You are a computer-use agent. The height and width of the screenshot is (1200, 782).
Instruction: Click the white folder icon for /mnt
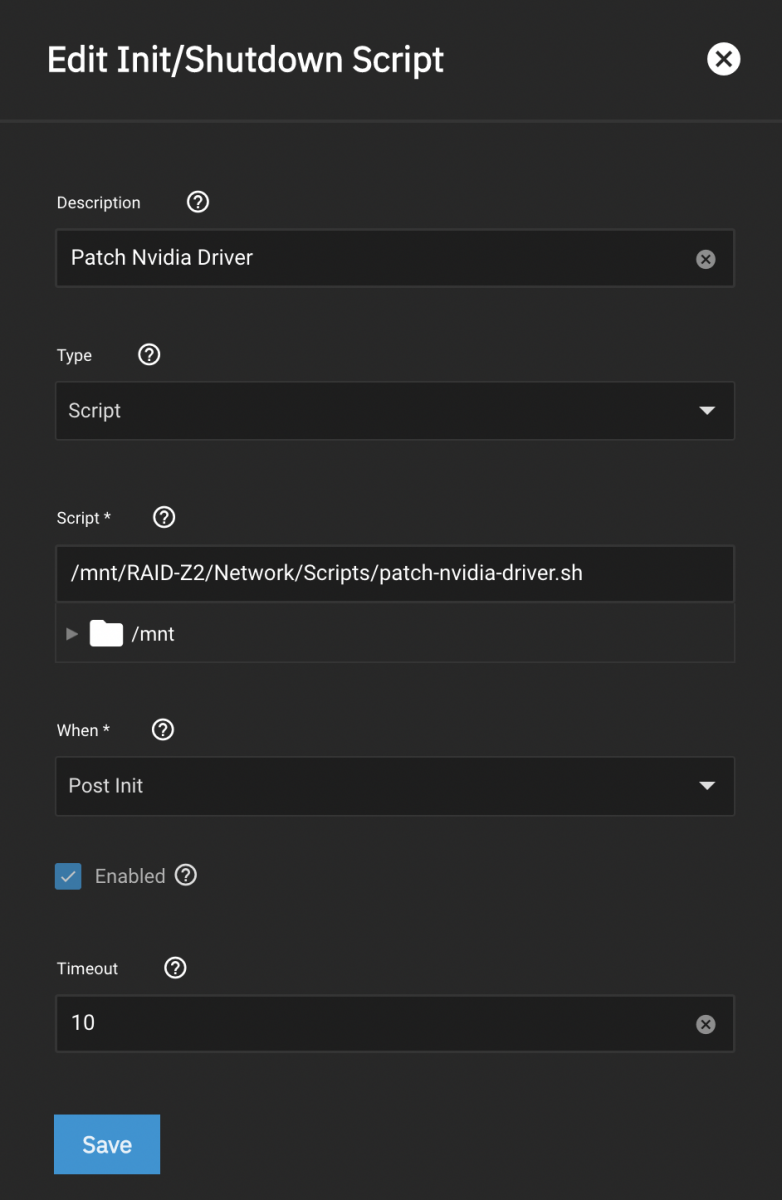(106, 633)
